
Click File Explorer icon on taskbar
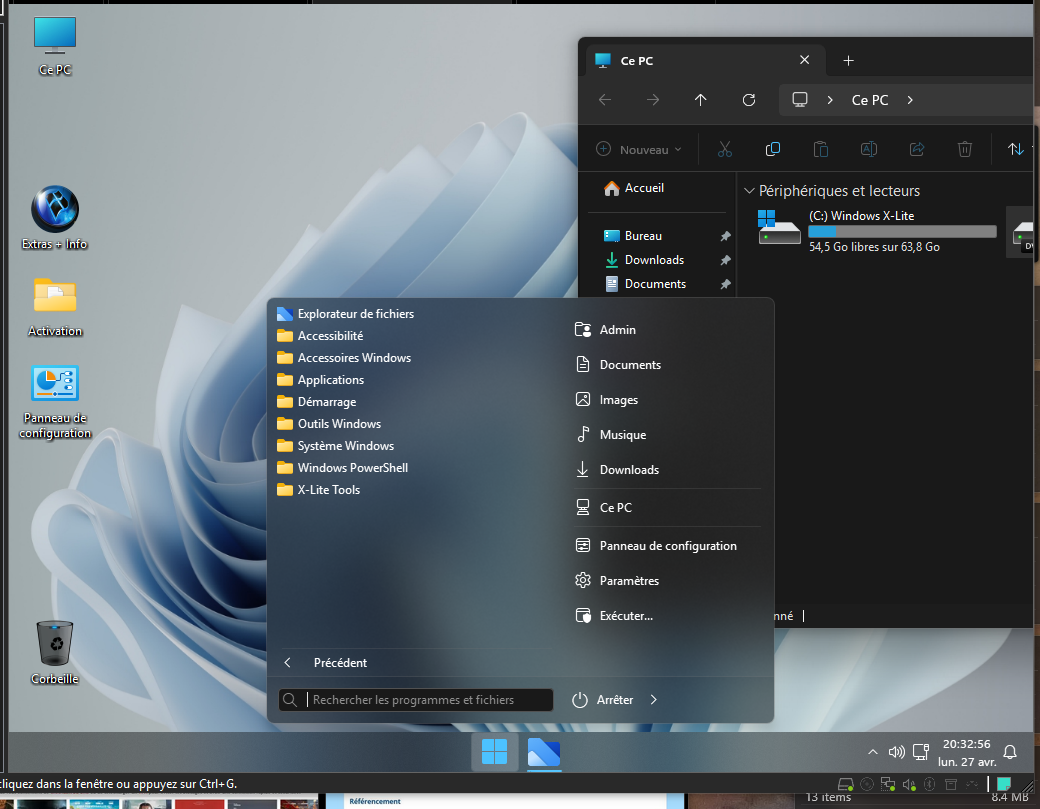coord(544,752)
